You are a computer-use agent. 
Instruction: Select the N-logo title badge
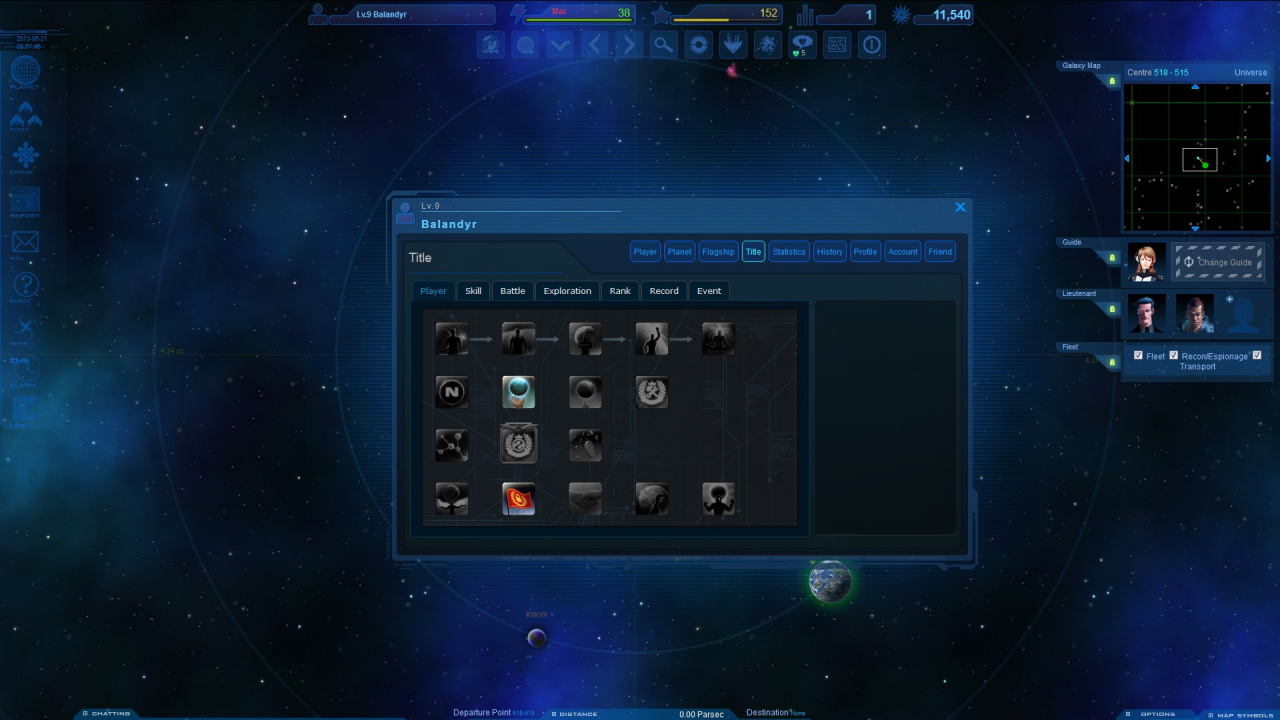[x=452, y=392]
